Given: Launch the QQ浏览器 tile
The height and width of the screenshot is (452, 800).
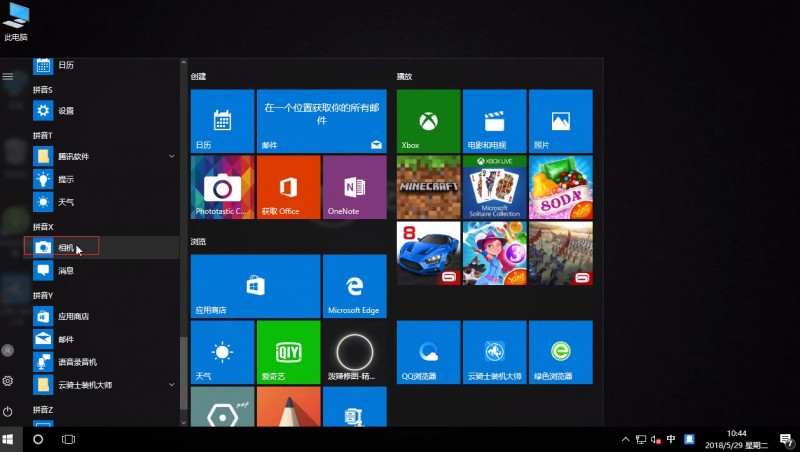Looking at the screenshot, I should 429,352.
